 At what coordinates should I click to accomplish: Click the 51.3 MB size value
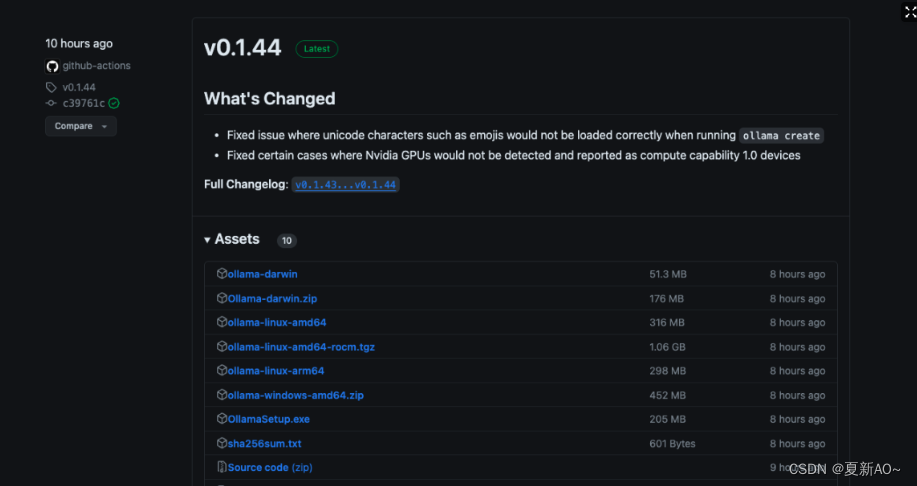(x=668, y=274)
